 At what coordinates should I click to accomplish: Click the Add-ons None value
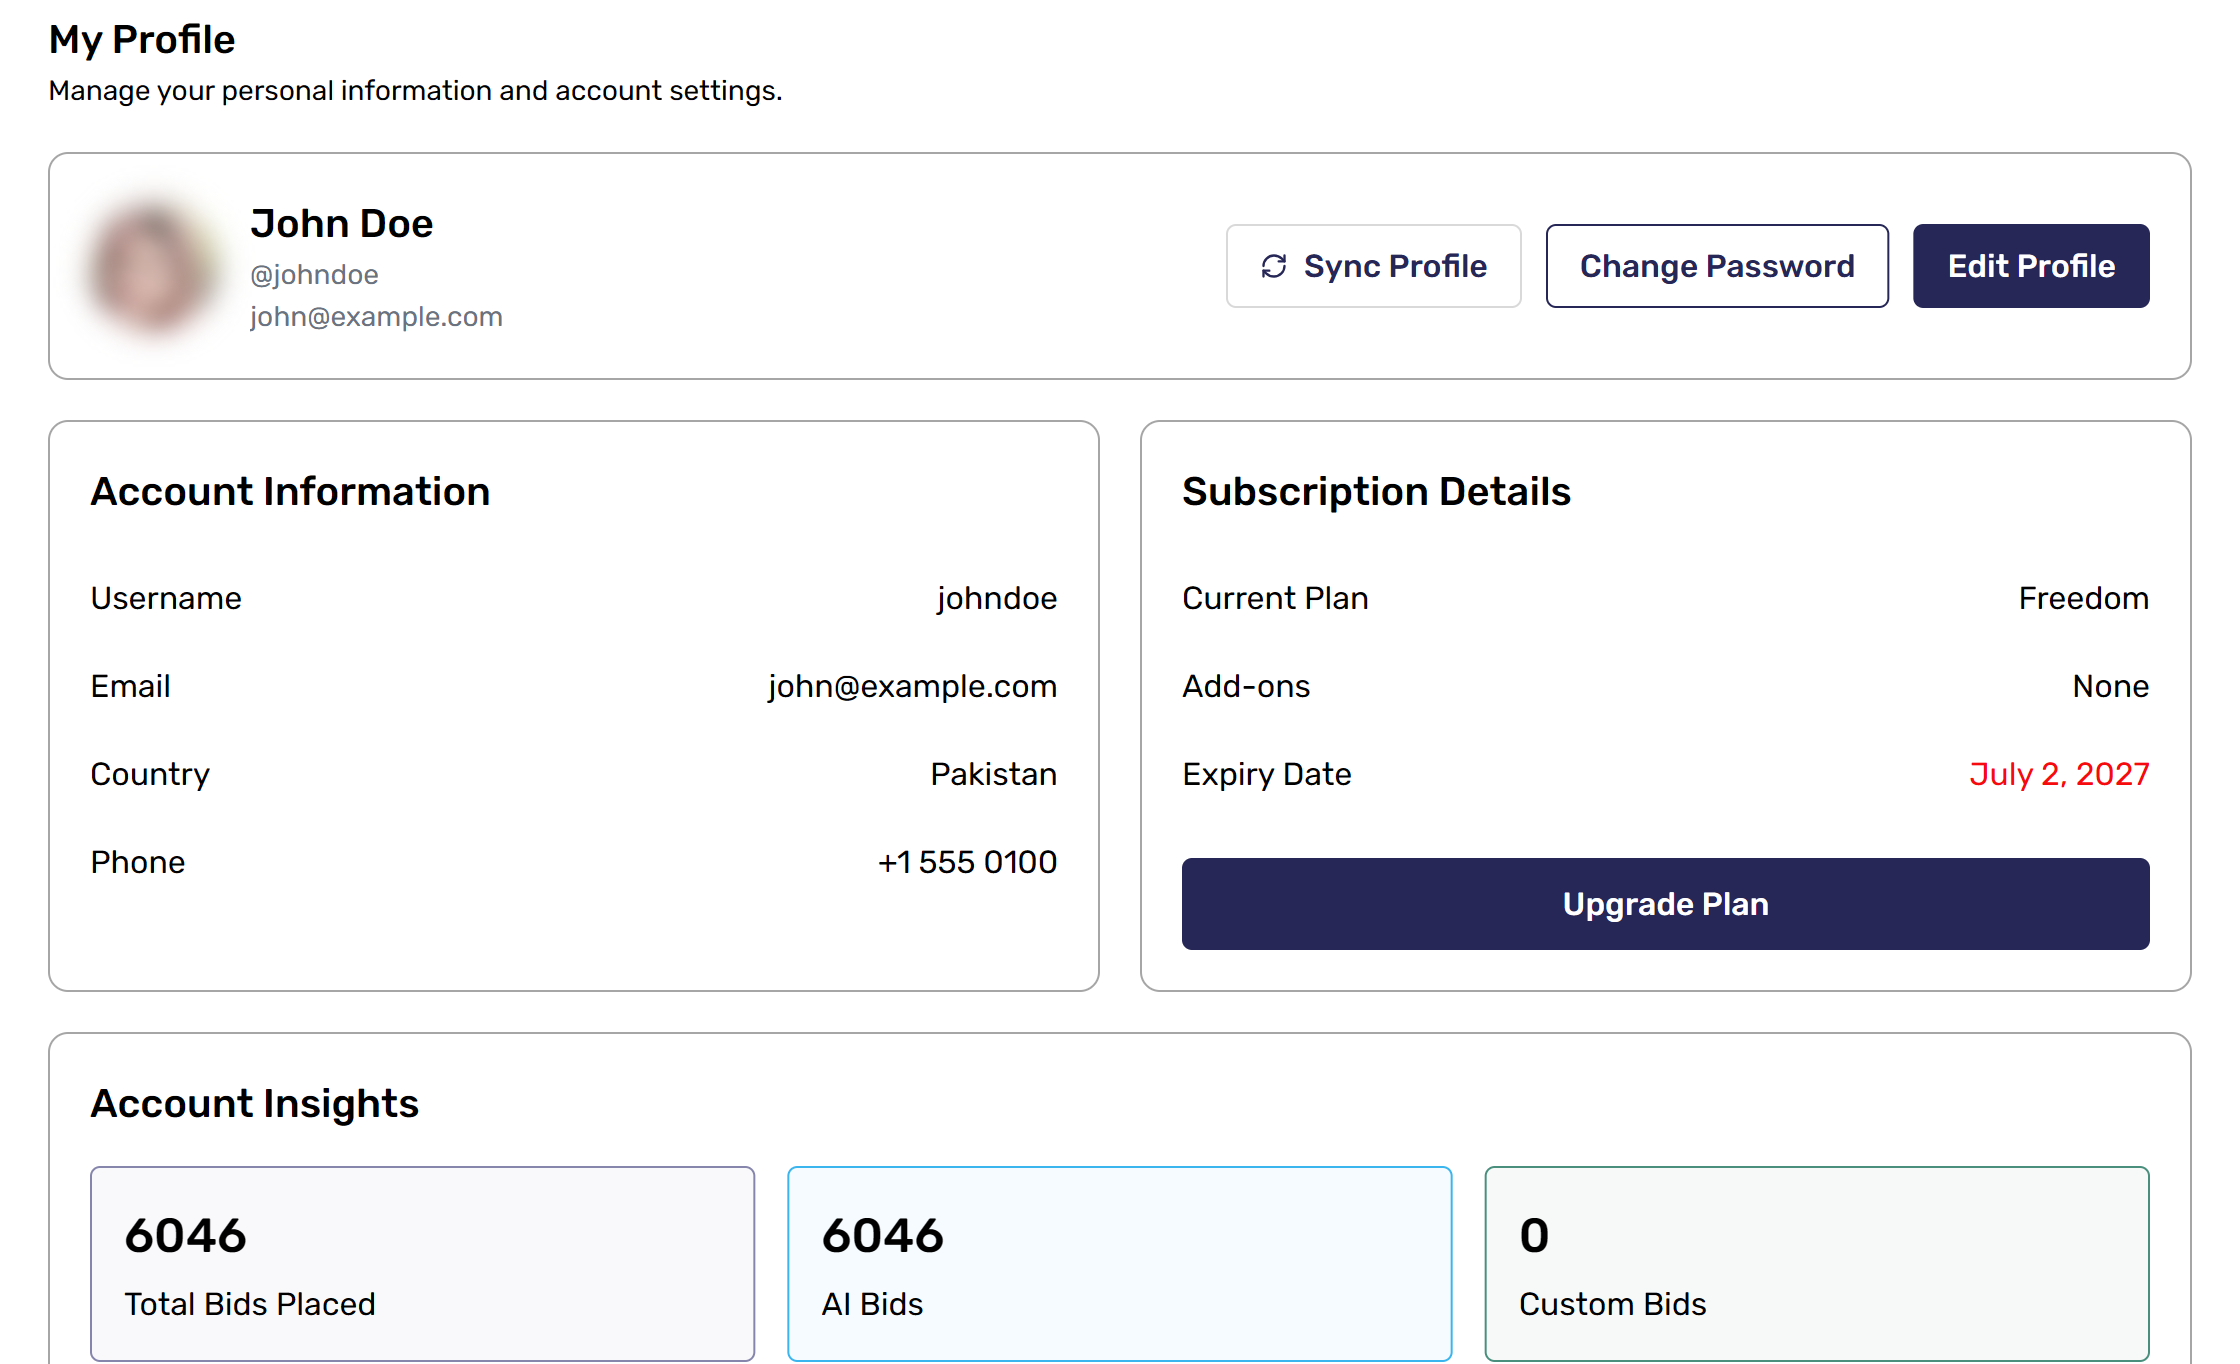pyautogui.click(x=2111, y=686)
